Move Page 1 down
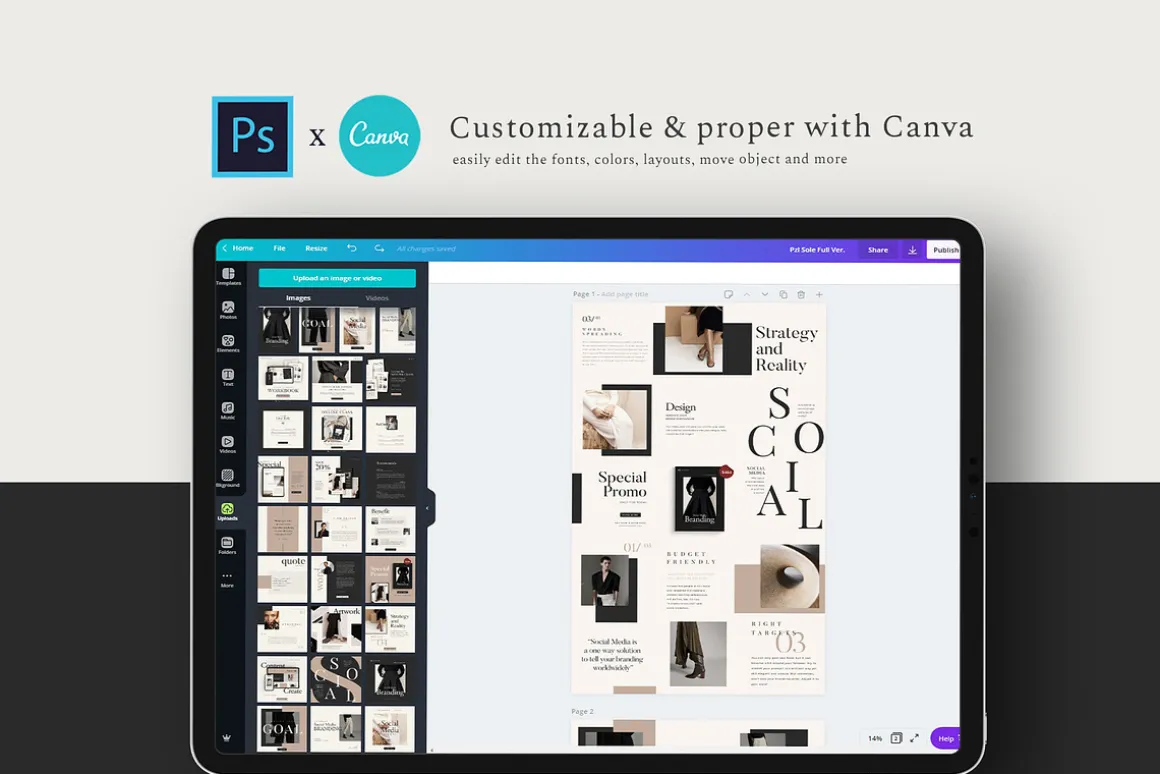 (x=765, y=295)
